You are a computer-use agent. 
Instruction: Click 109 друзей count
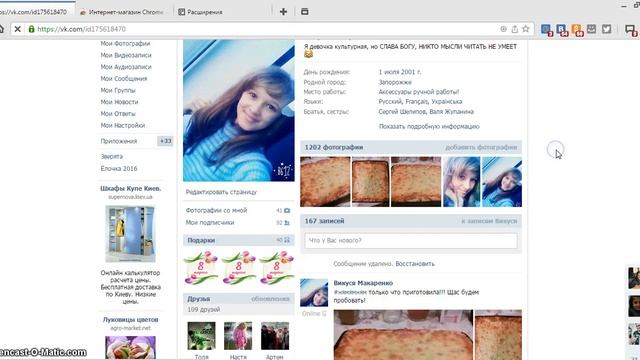(x=204, y=309)
